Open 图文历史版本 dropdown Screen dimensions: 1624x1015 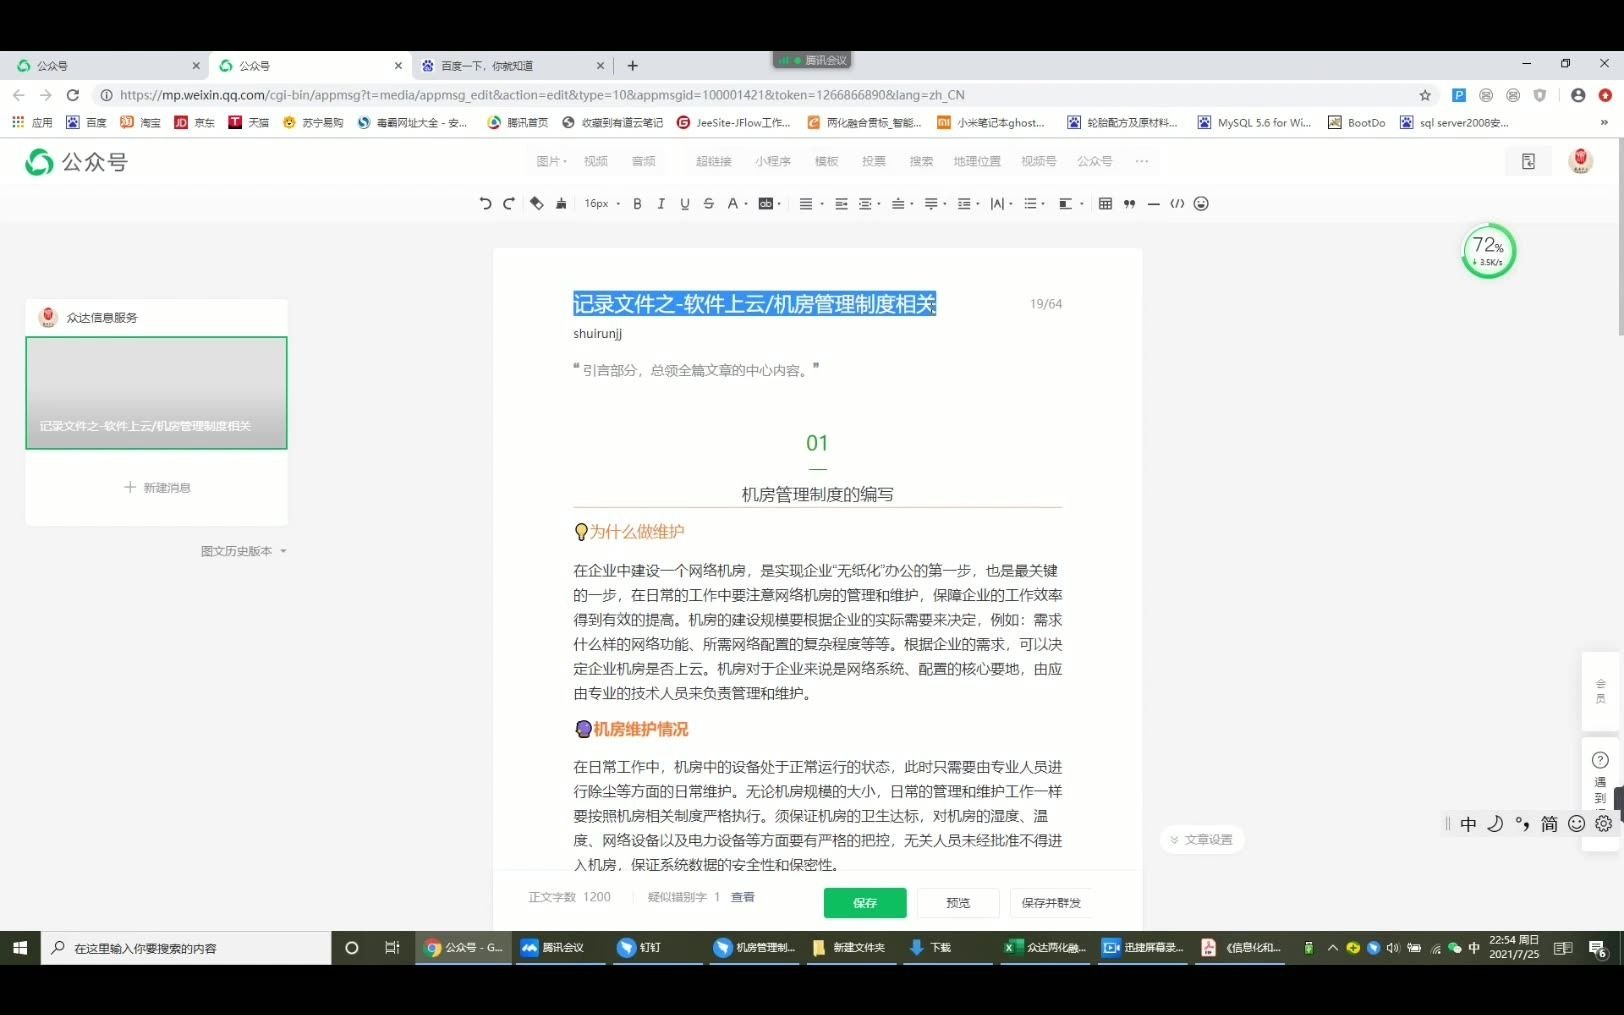243,551
